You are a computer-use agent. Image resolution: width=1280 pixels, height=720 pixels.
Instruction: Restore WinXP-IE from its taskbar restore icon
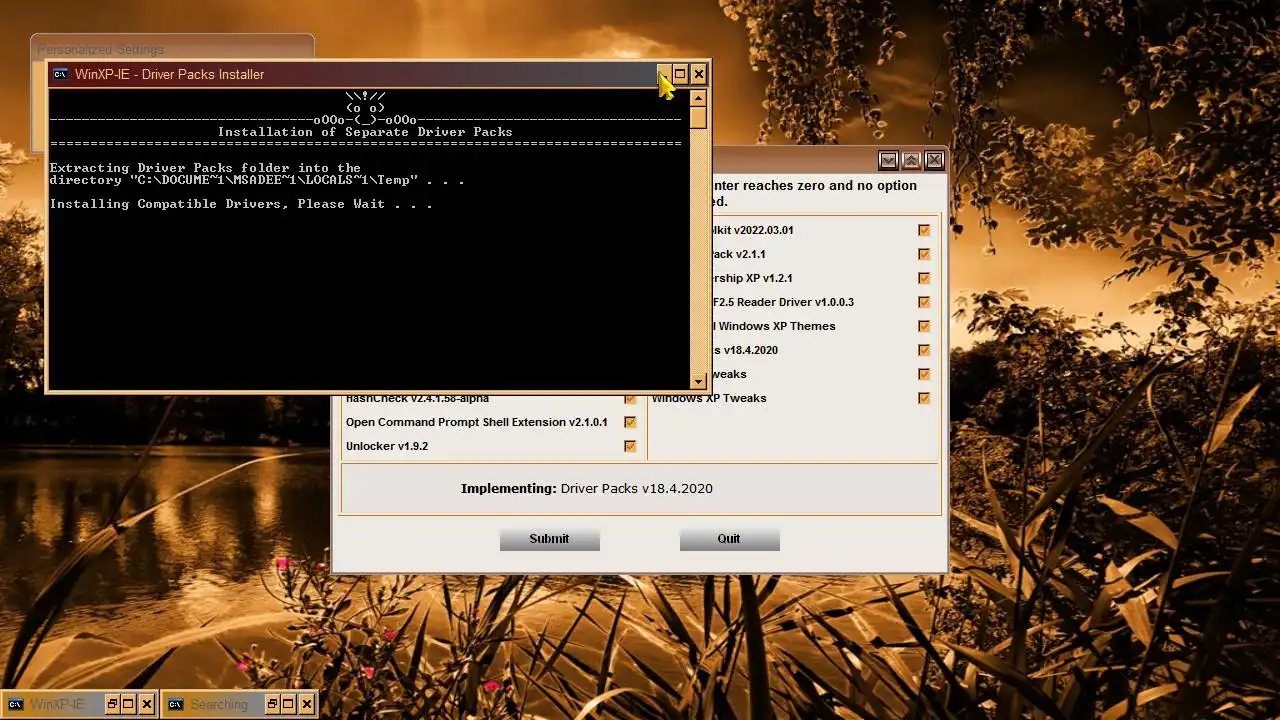[x=112, y=704]
